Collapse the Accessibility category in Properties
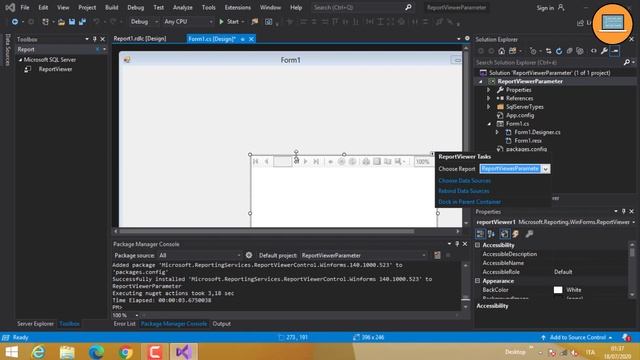Viewport: 640px width, 360px height. pyautogui.click(x=478, y=245)
